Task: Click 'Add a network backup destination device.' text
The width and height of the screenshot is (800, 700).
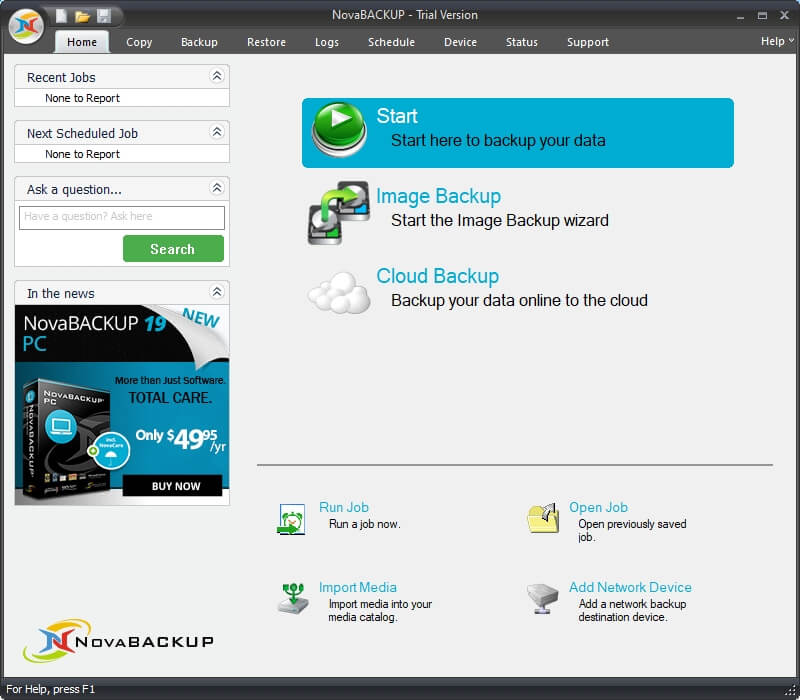Action: click(632, 611)
